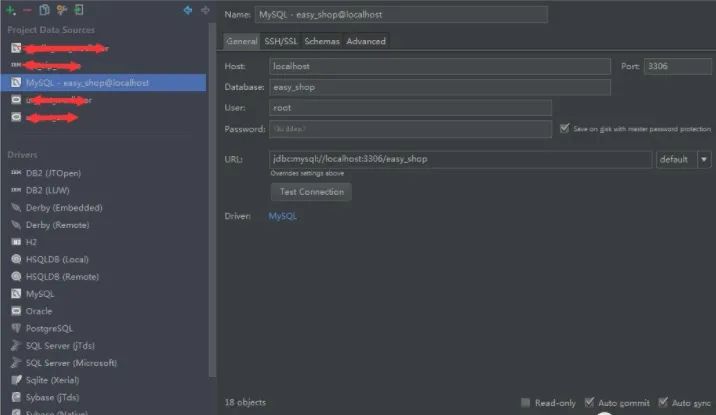Open the MySQL driver link
The width and height of the screenshot is (716, 415).
coord(282,216)
